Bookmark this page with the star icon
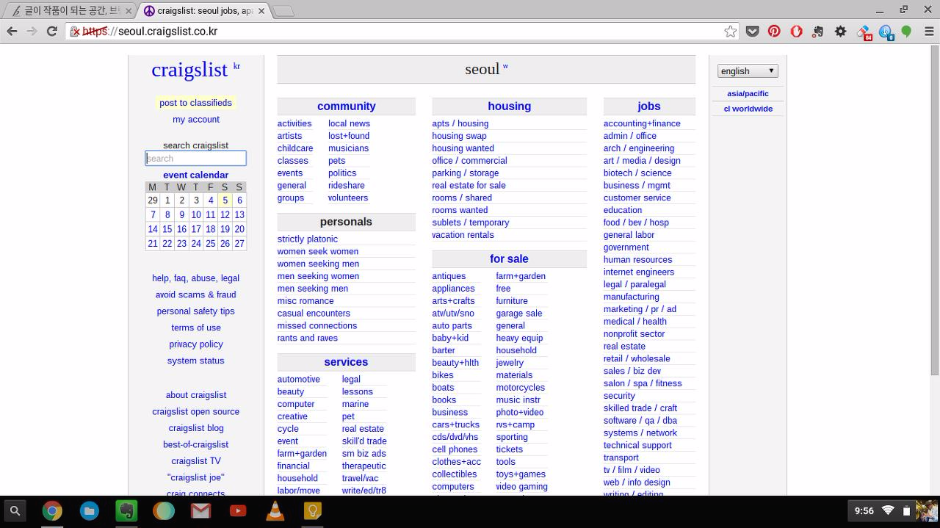The width and height of the screenshot is (940, 528). click(x=731, y=31)
